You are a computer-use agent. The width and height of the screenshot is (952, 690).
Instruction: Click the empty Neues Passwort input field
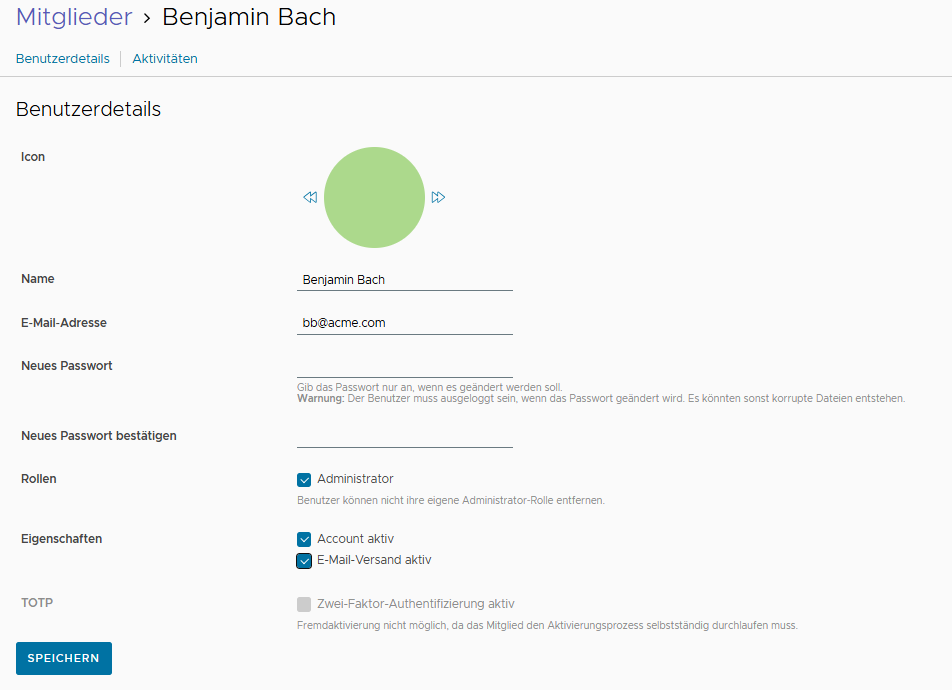coord(405,366)
